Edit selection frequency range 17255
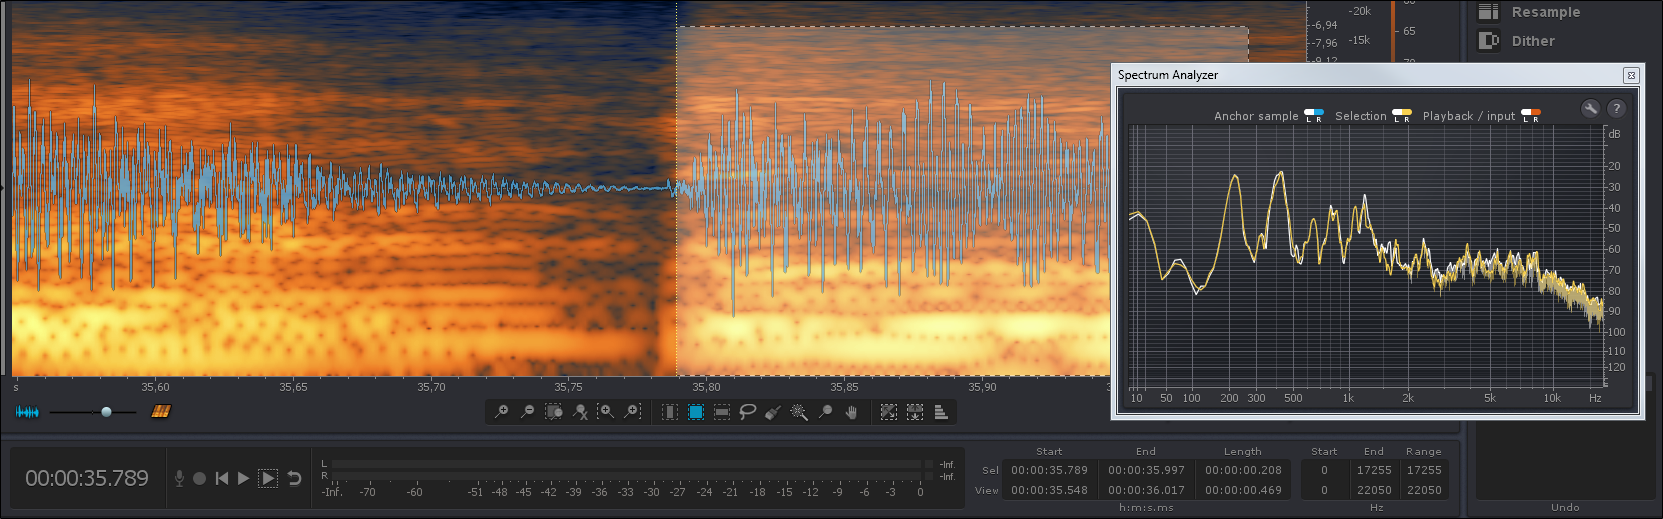 coord(1424,470)
